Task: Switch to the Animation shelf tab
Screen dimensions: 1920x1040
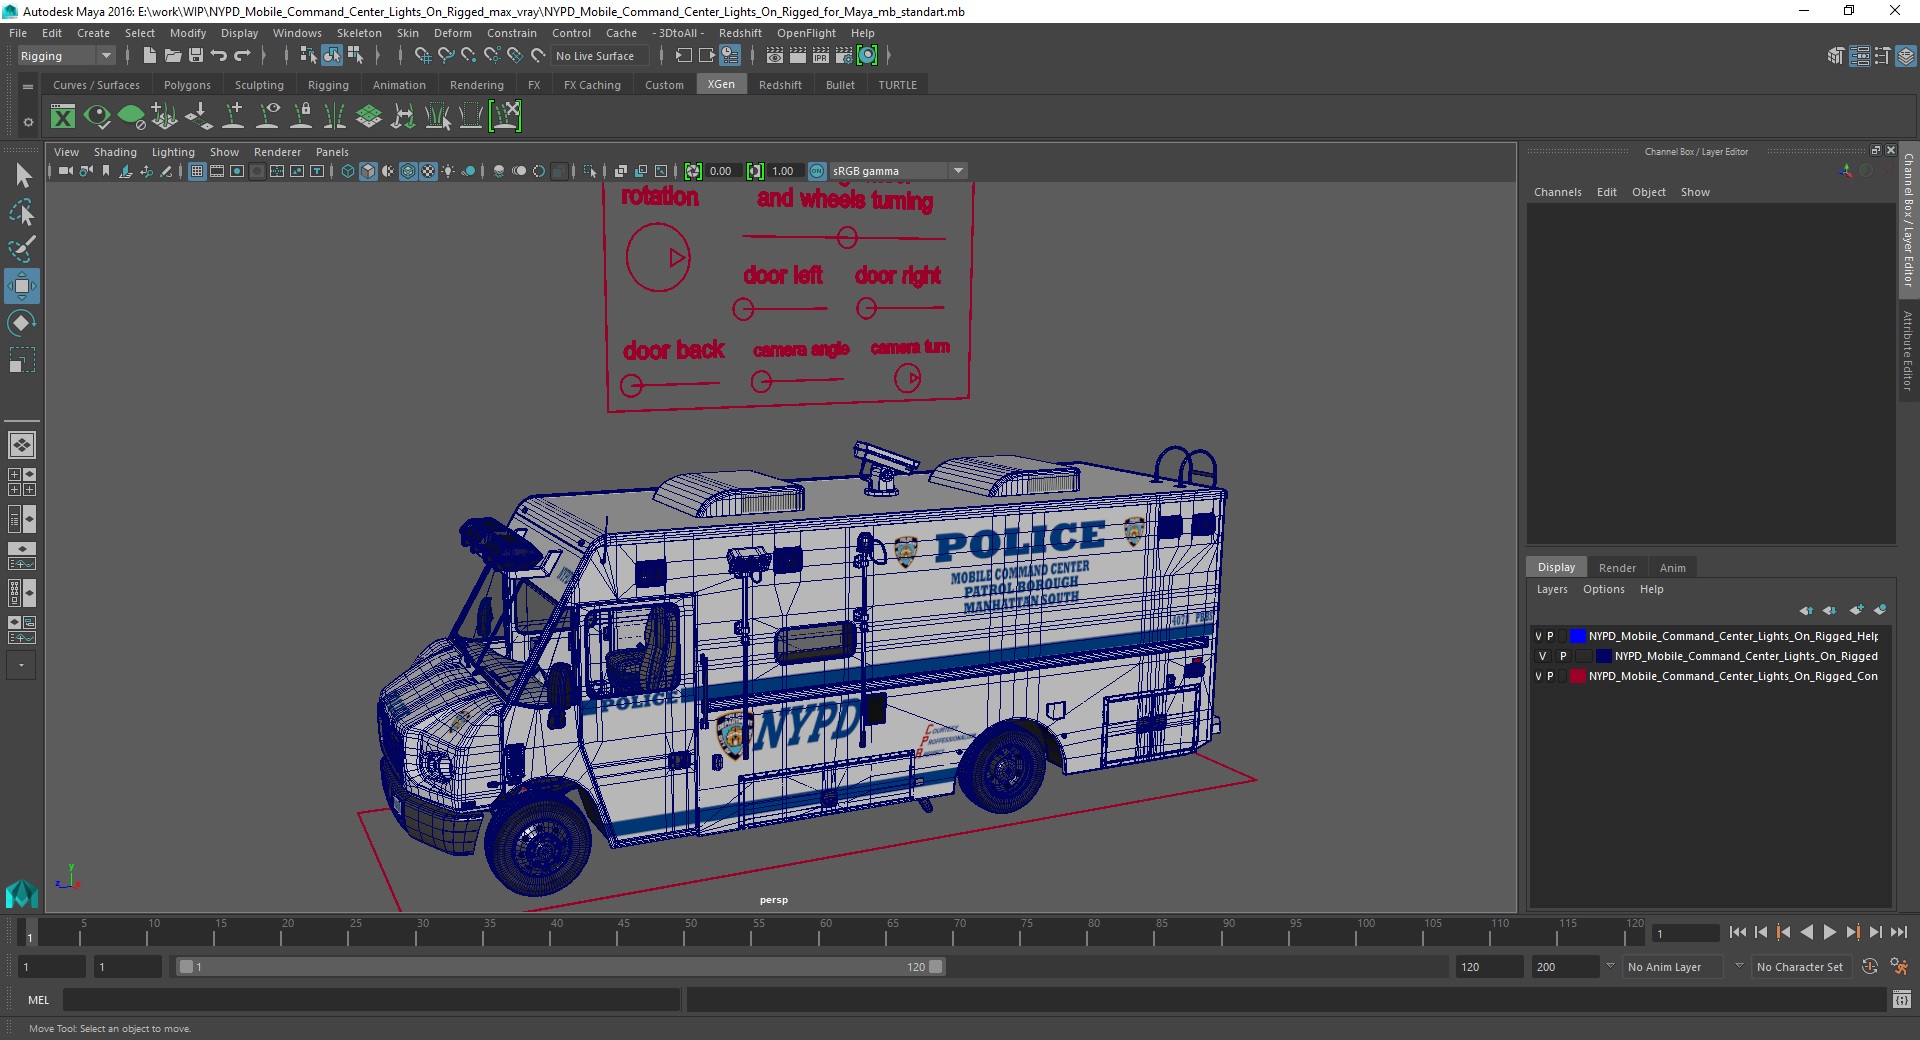Action: click(x=399, y=85)
